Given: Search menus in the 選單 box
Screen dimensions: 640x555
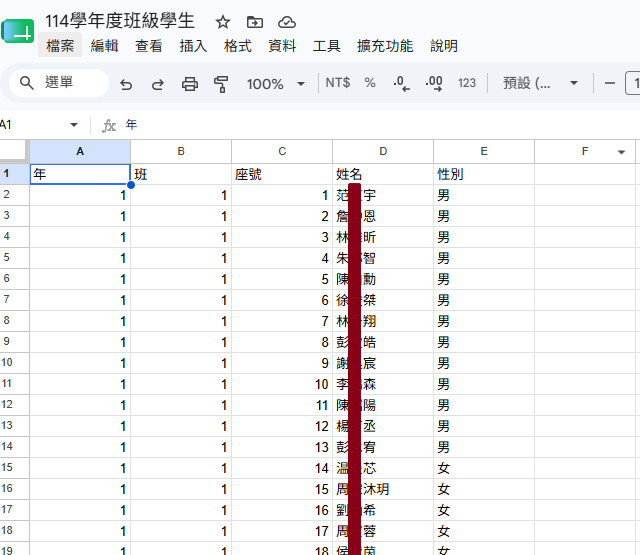Looking at the screenshot, I should click(x=59, y=83).
